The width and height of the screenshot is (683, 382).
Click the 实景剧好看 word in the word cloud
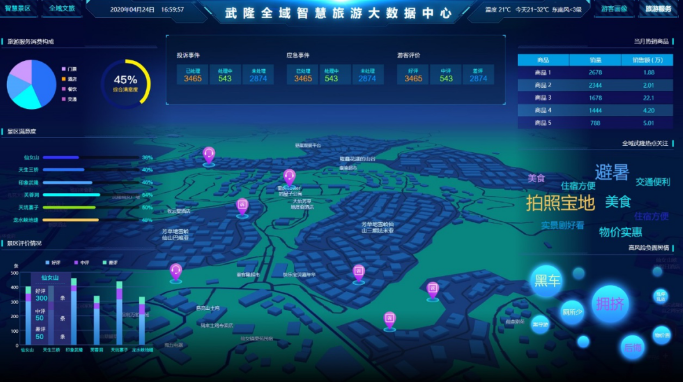[562, 225]
